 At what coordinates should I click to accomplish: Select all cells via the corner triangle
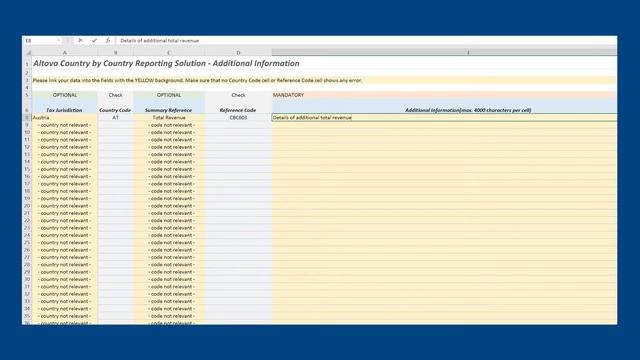(x=28, y=53)
